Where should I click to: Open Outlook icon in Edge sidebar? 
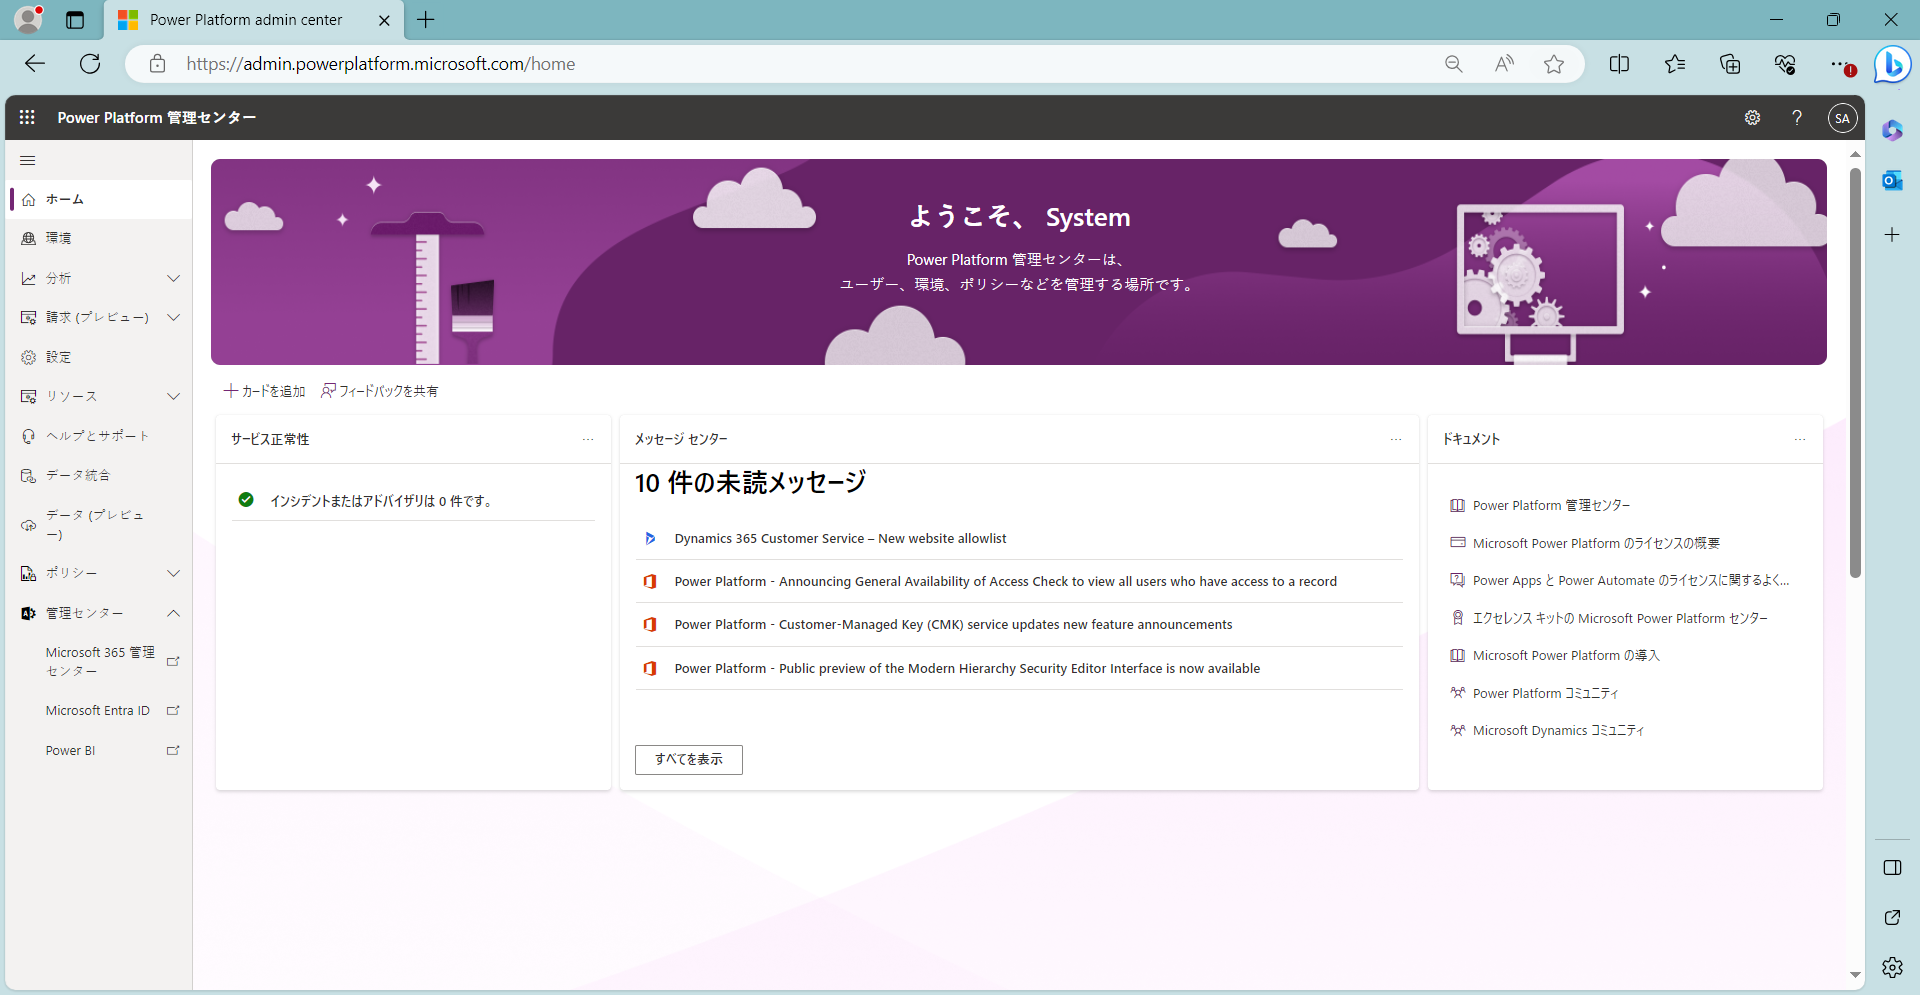click(1892, 181)
